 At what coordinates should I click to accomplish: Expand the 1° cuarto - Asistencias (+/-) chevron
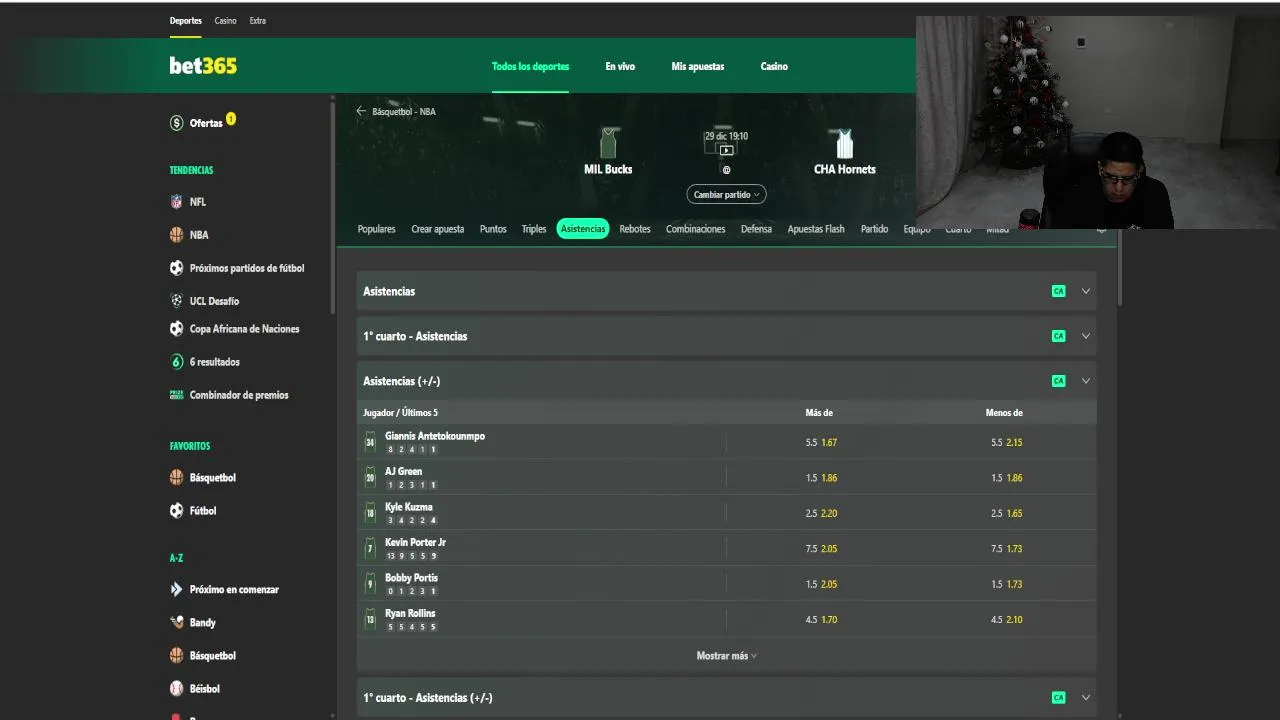tap(1086, 698)
